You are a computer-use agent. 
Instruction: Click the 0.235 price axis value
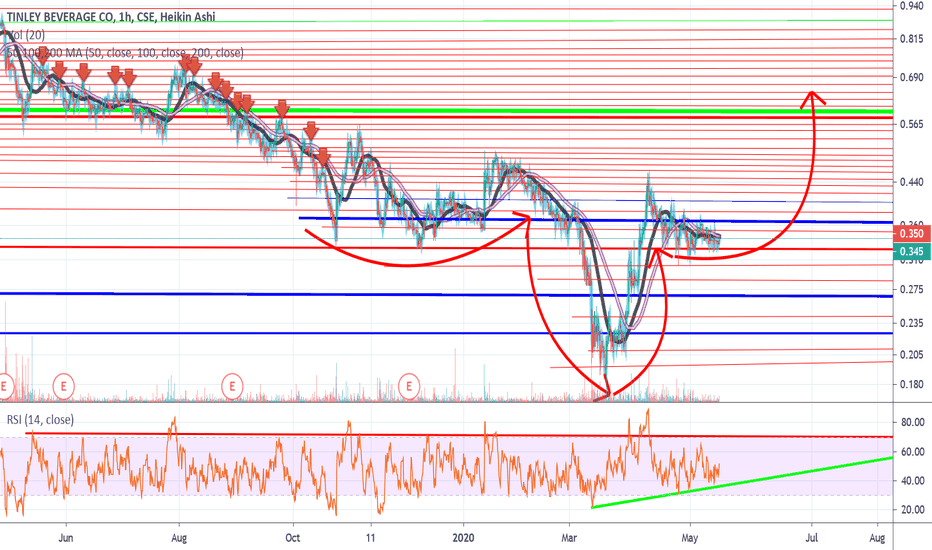point(912,323)
